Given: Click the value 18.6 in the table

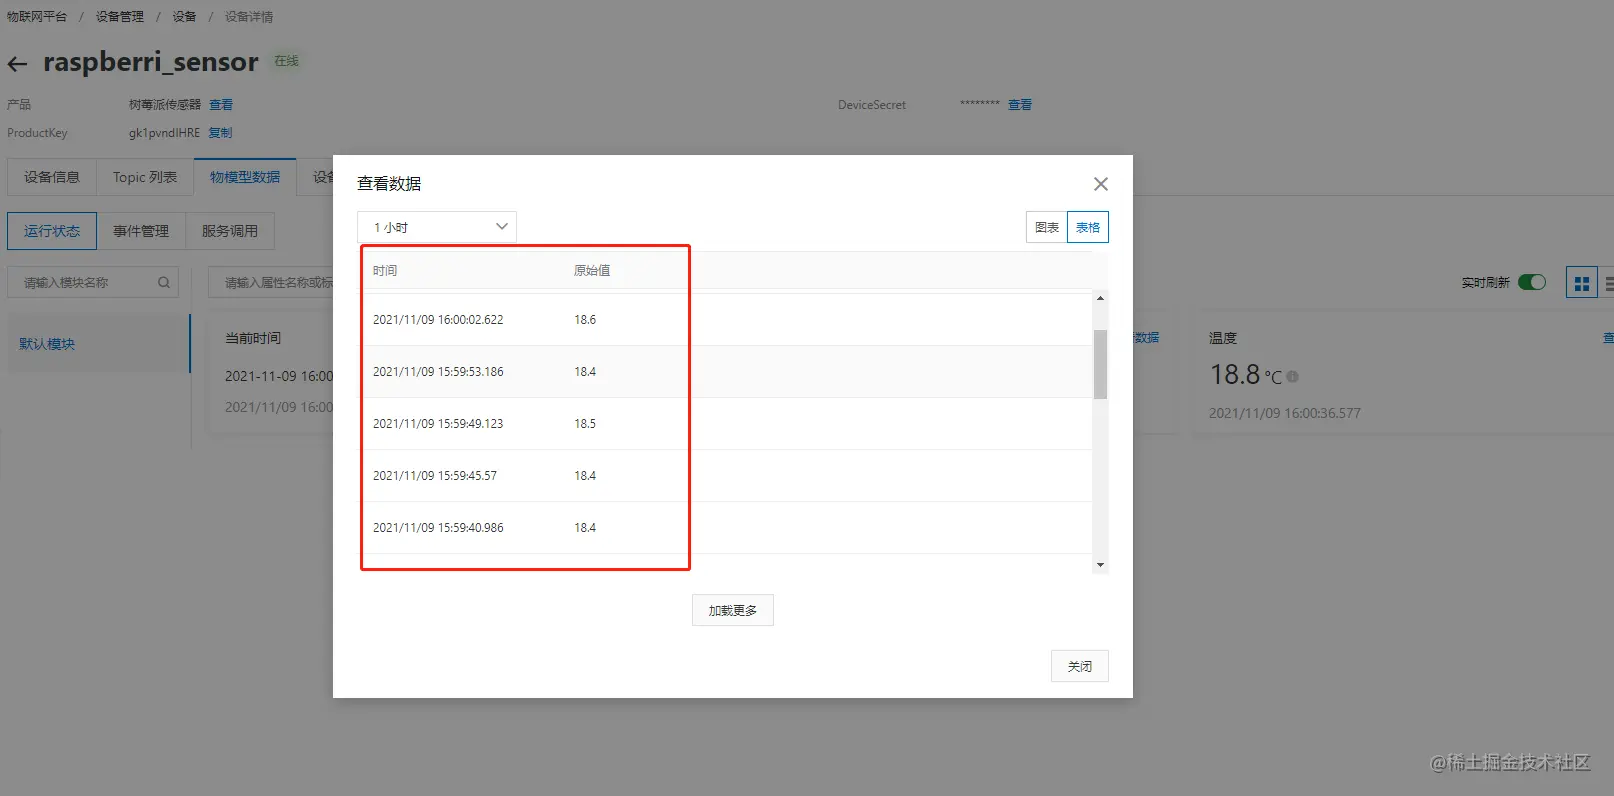Looking at the screenshot, I should (585, 320).
